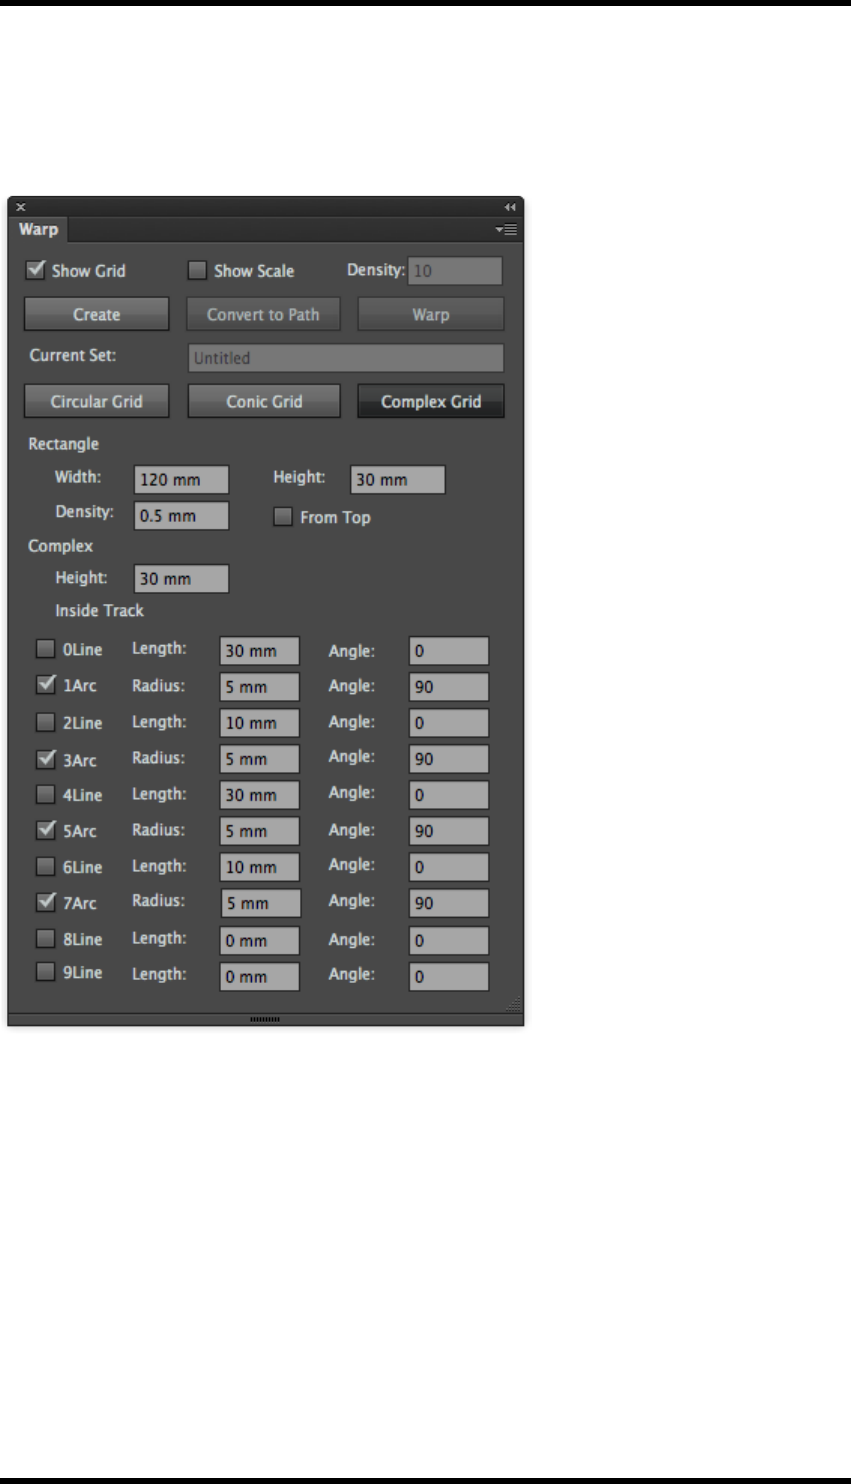
Task: Click the 4Line Length field
Action: tap(260, 795)
